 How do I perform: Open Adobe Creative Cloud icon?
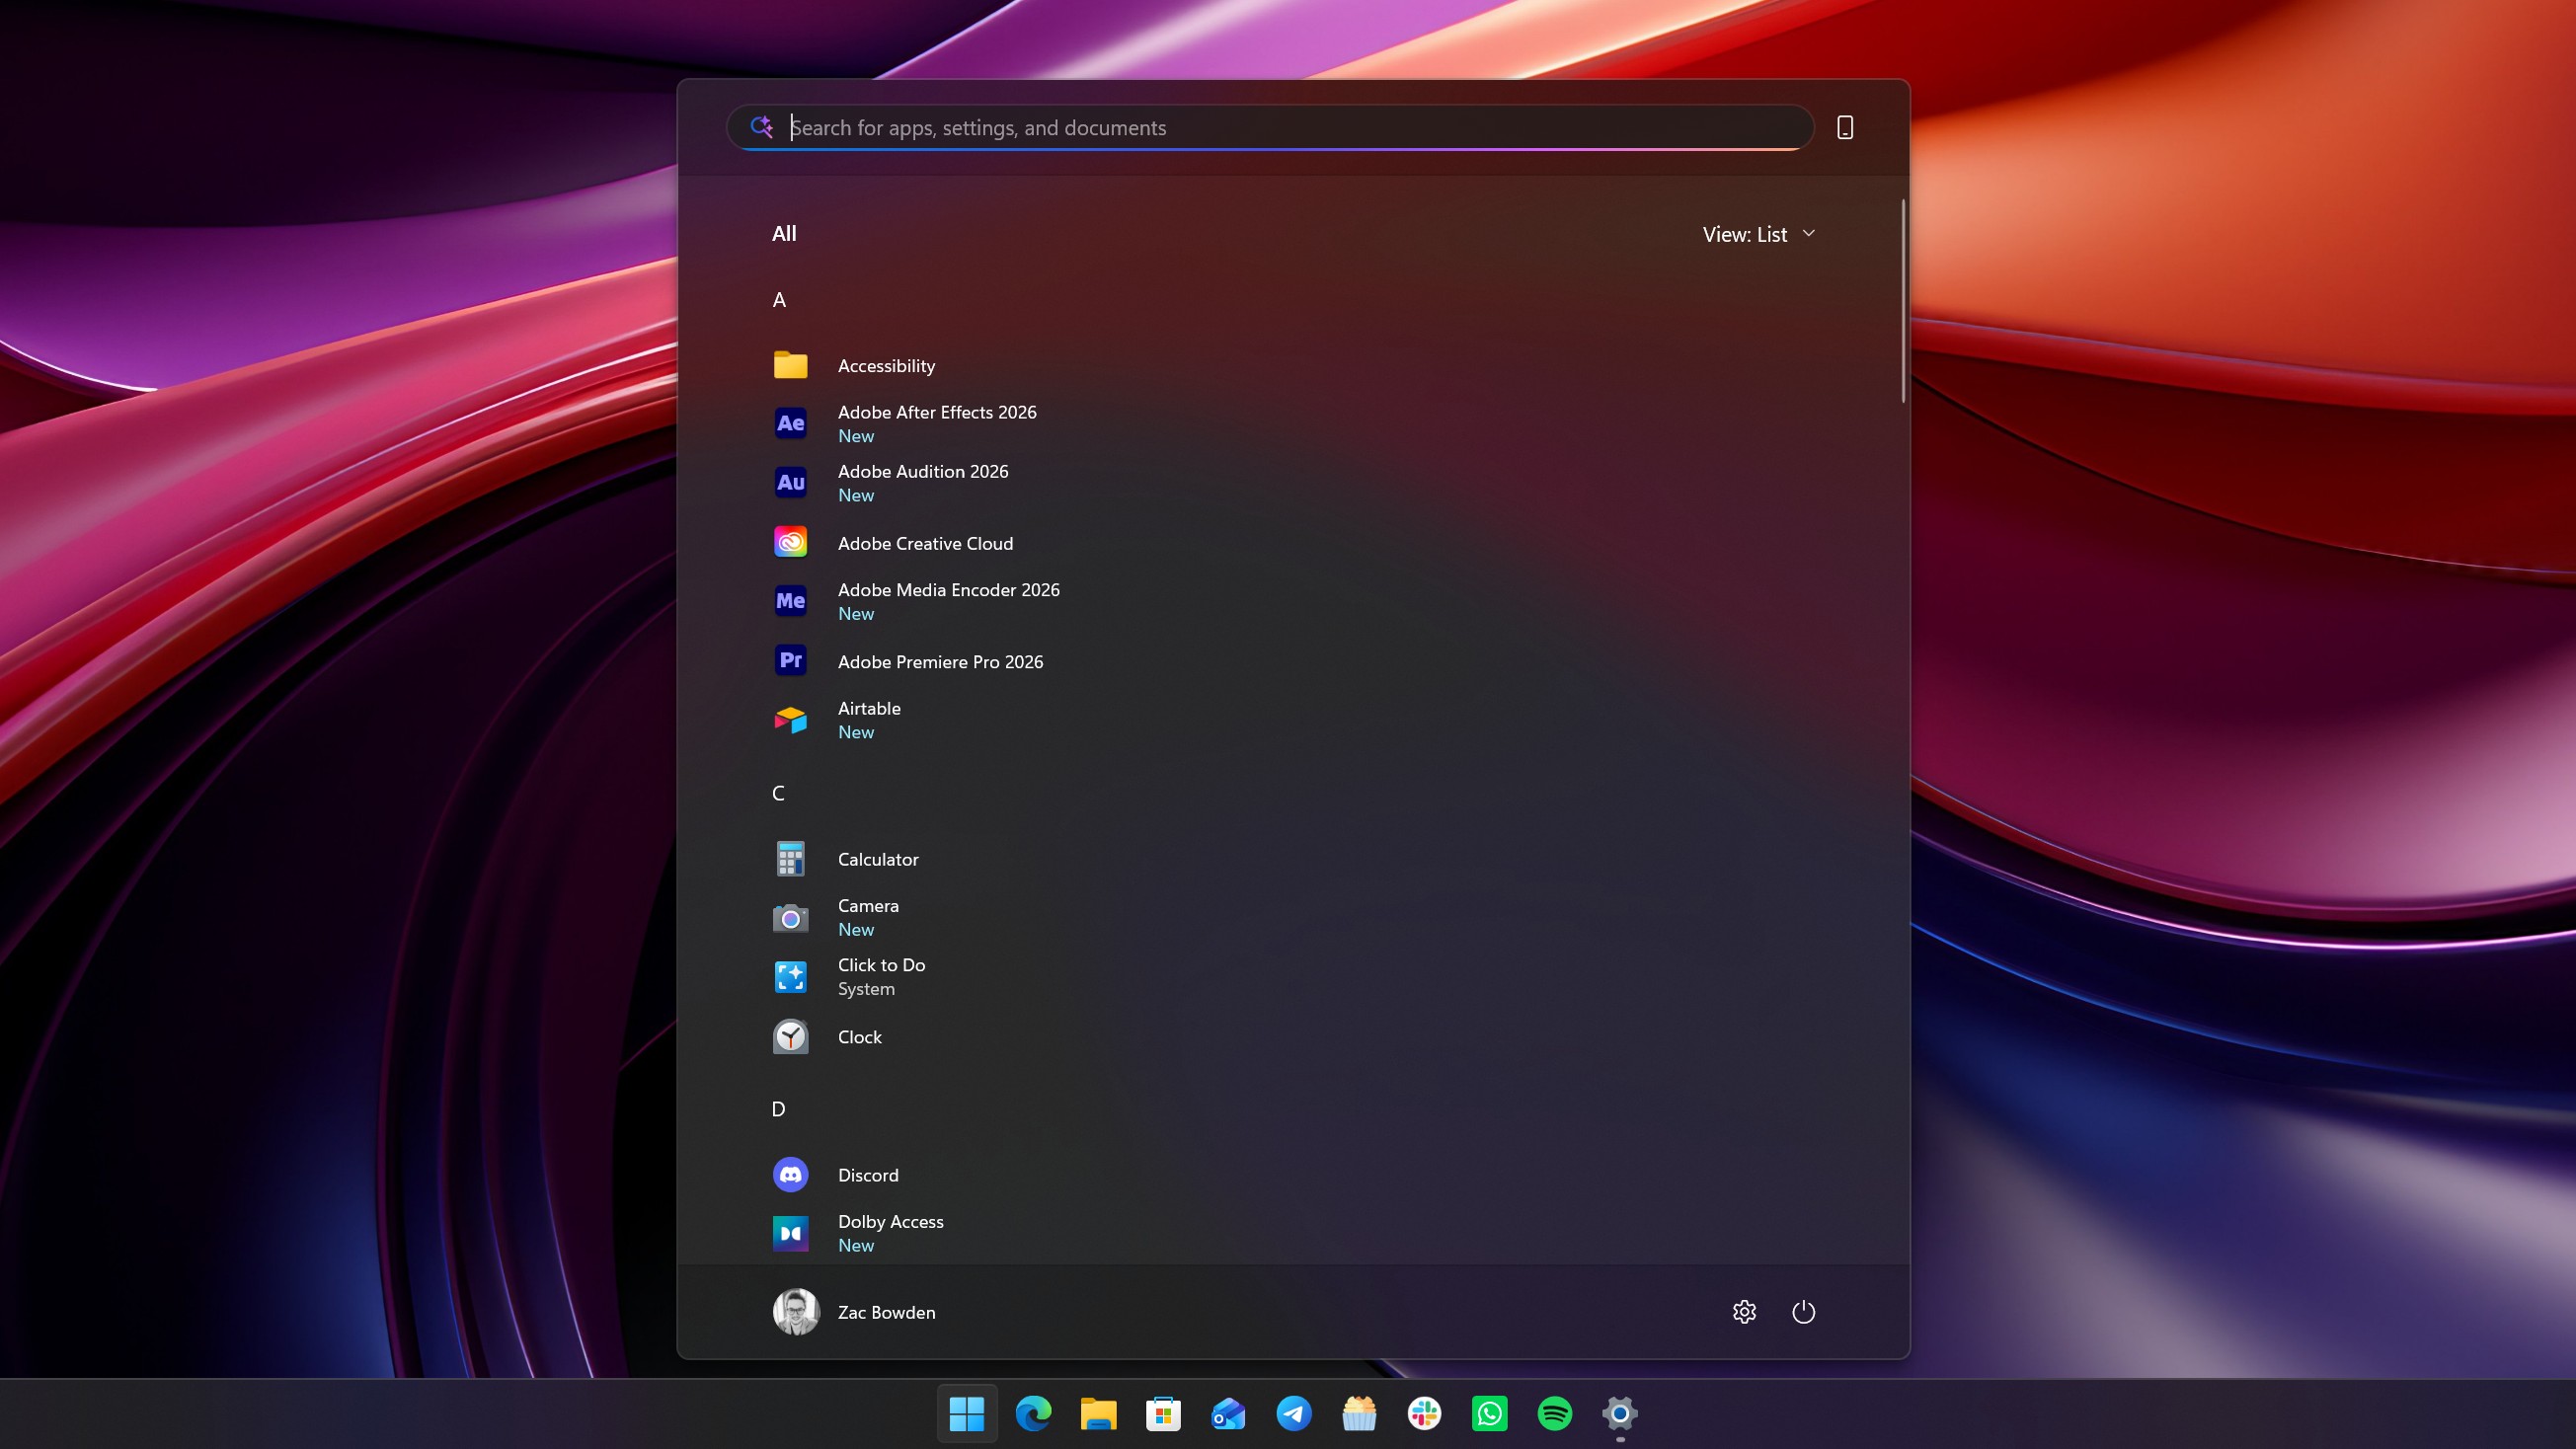(790, 542)
